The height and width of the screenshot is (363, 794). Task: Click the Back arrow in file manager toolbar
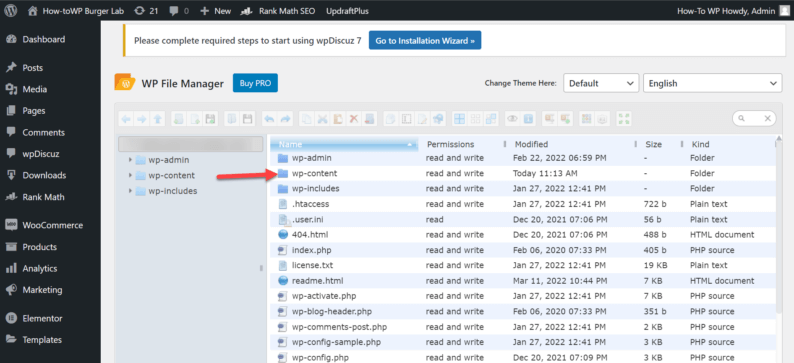click(x=126, y=119)
